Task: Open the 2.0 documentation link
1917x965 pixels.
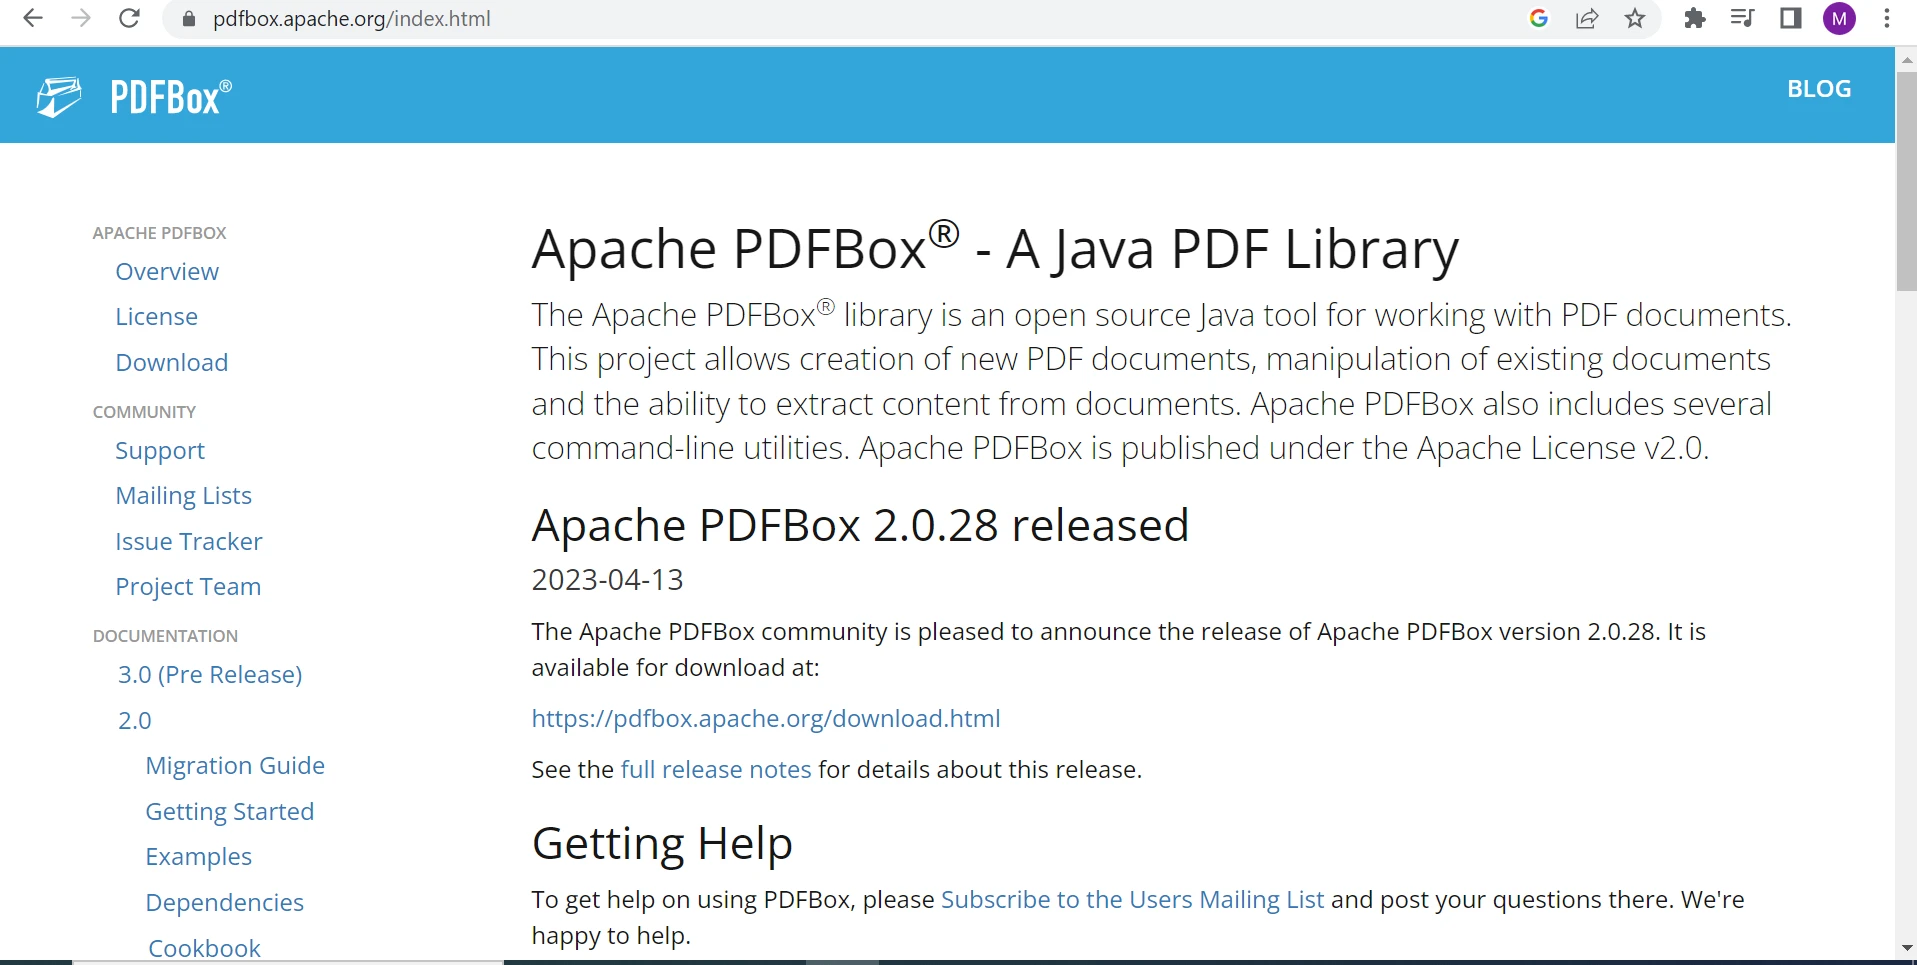Action: 135,721
